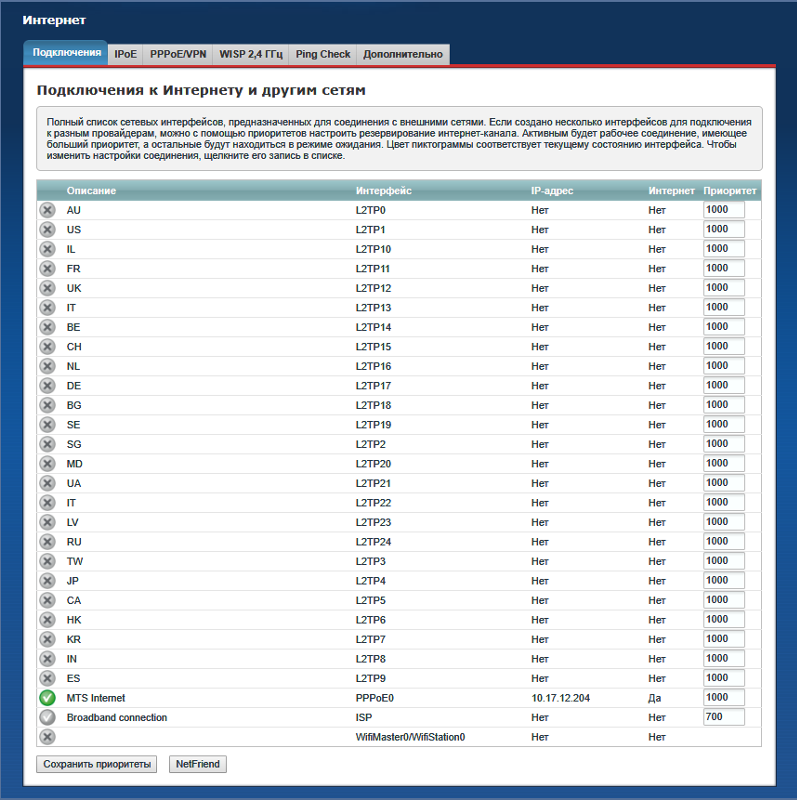The image size is (797, 800).
Task: Click the Да value for MTS Internet
Action: (x=655, y=698)
